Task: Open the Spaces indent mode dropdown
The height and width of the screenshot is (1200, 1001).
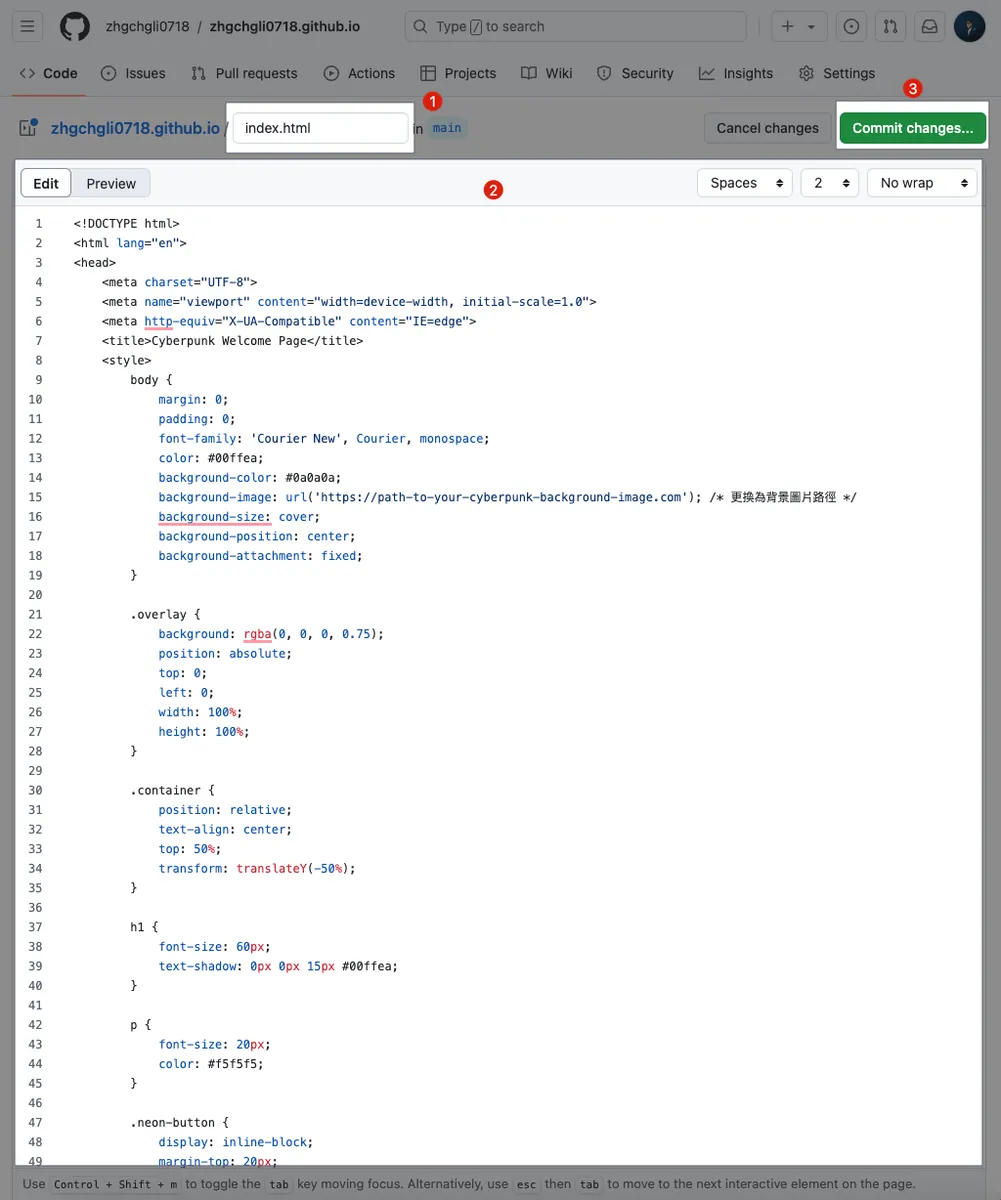Action: 744,183
